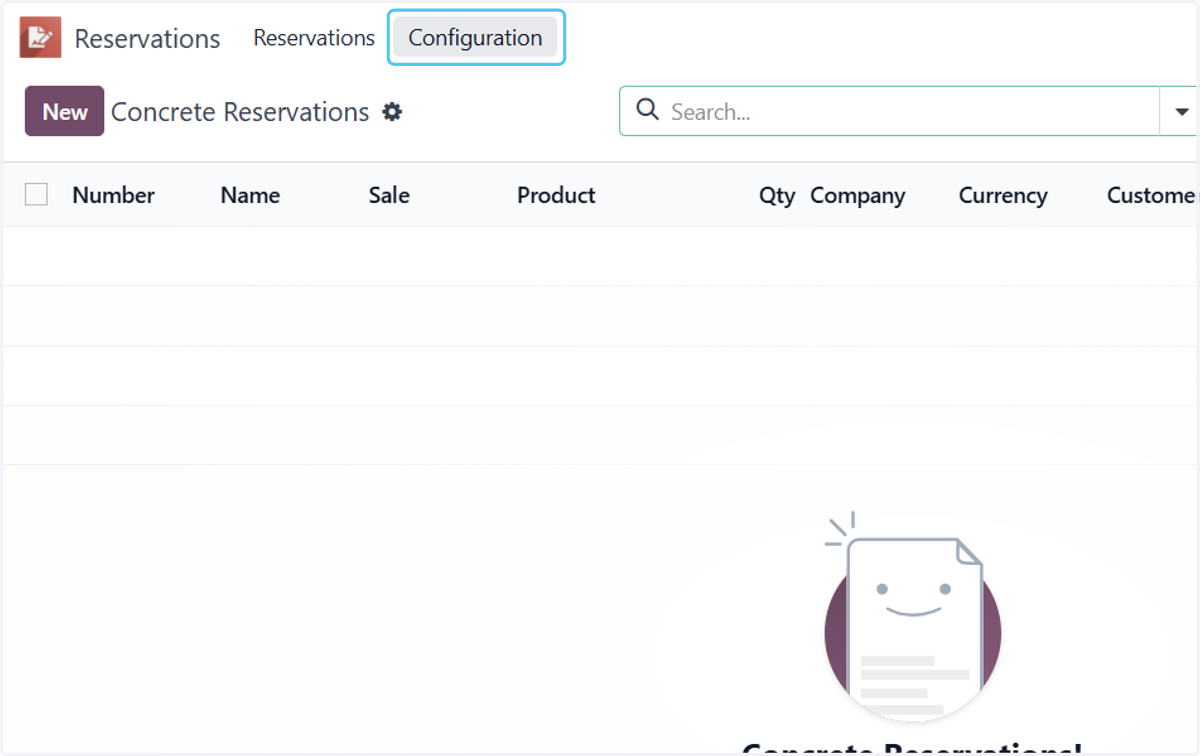The width and height of the screenshot is (1200, 756).
Task: Click the Reservations app logo icon
Action: point(40,38)
